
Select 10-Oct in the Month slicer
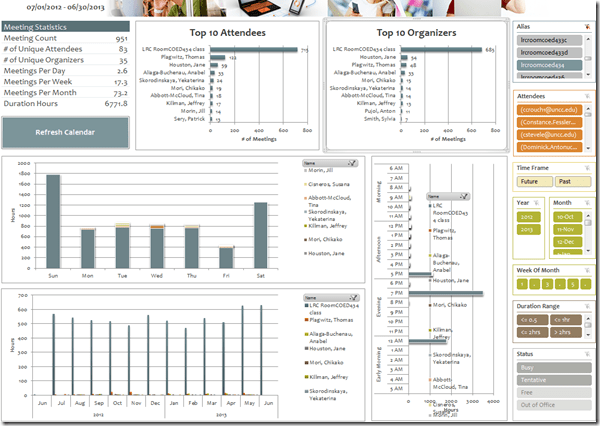pos(564,216)
